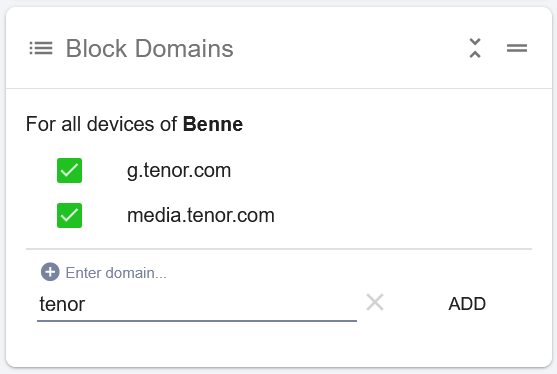Click empty space right of media.tenor.com
The image size is (557, 374).
tap(401, 216)
